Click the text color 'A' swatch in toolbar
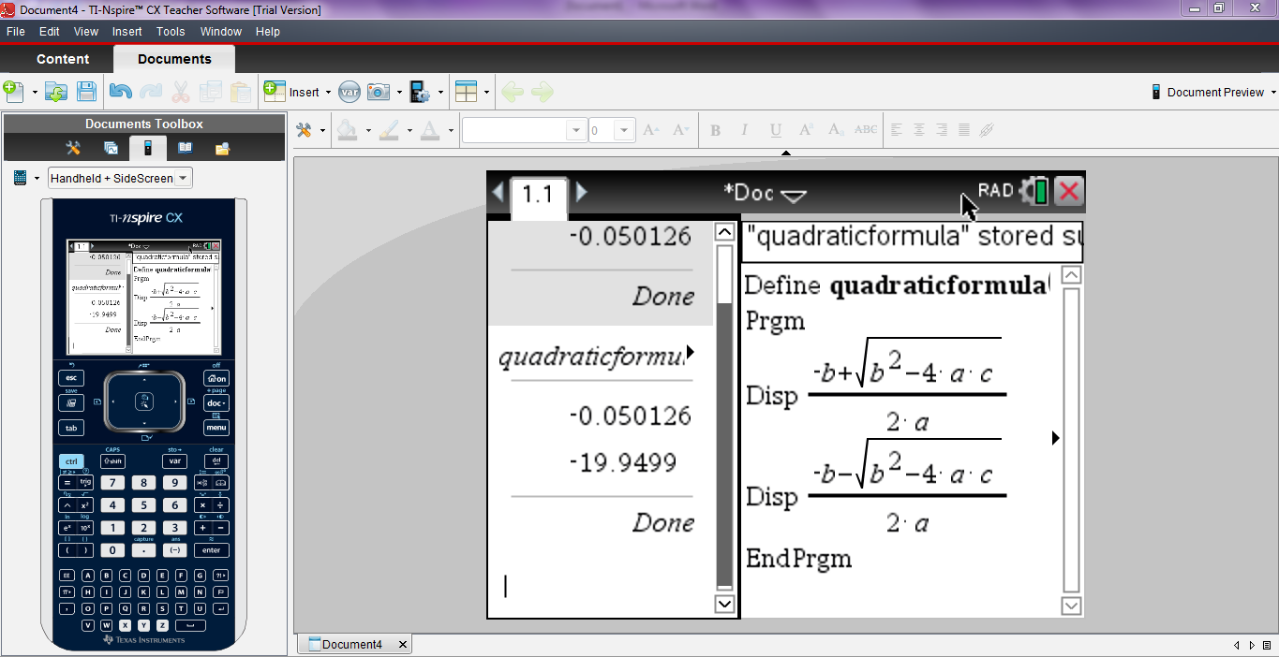 [429, 130]
